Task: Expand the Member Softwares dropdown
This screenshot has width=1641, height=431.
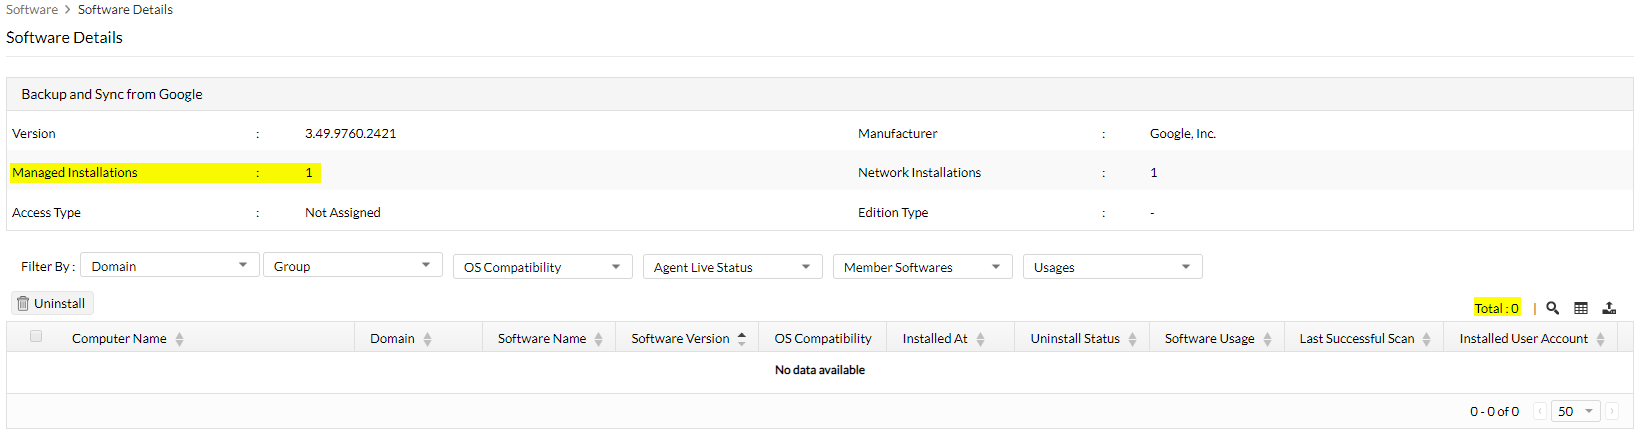Action: coord(923,267)
